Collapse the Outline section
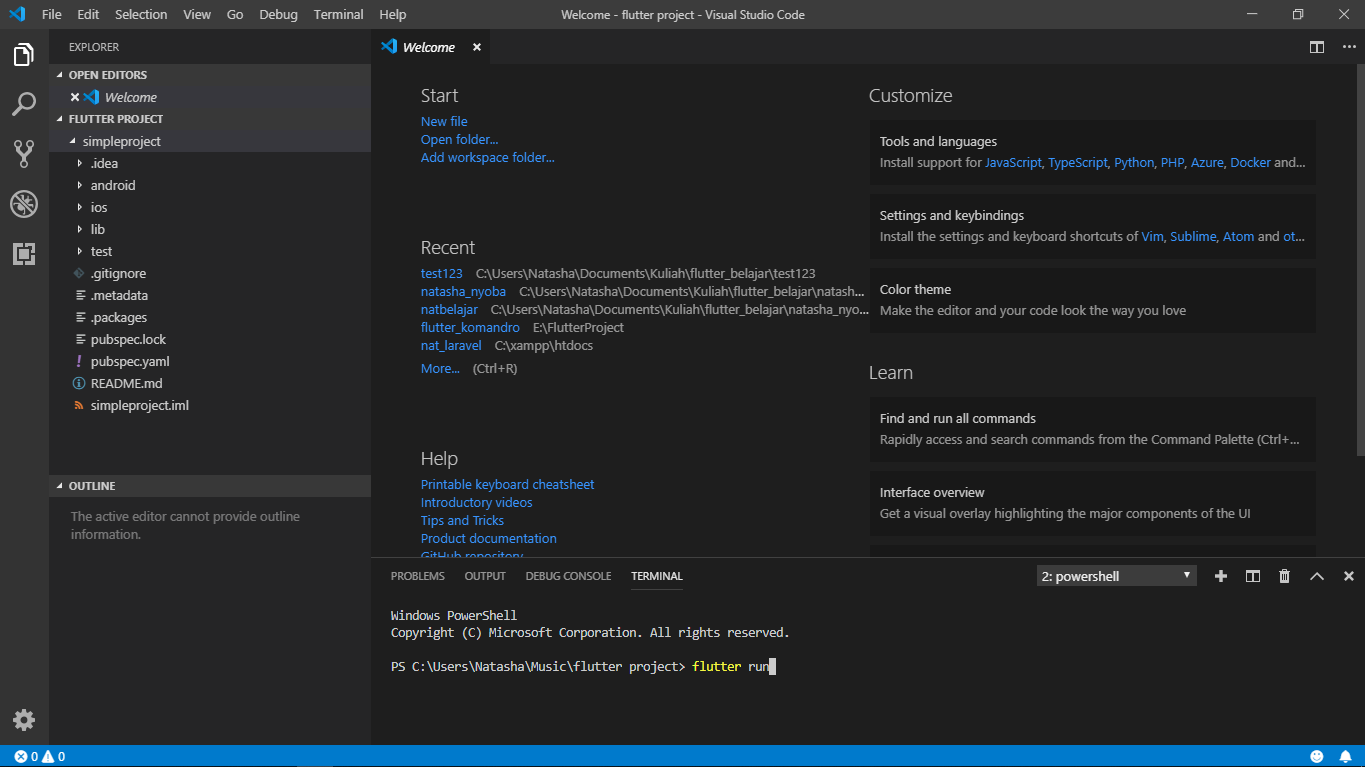The width and height of the screenshot is (1365, 767). [210, 486]
